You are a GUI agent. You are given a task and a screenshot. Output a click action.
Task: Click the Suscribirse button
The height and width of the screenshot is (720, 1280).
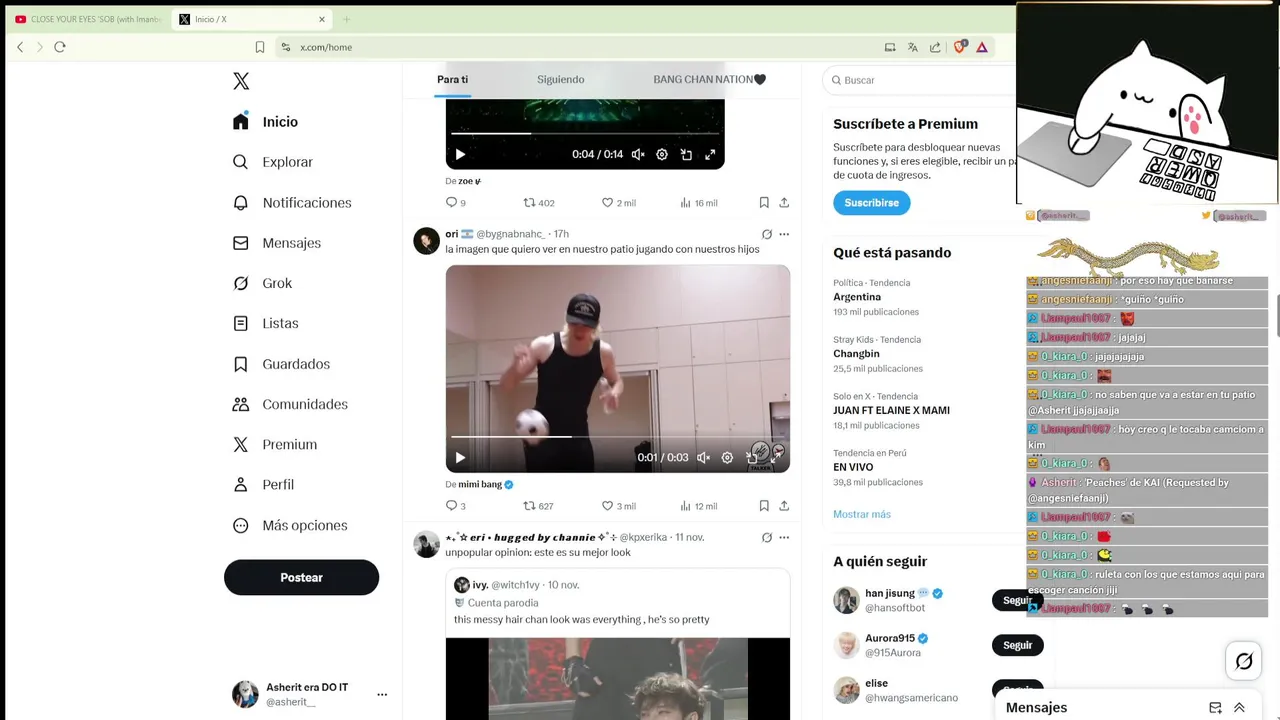click(x=871, y=202)
